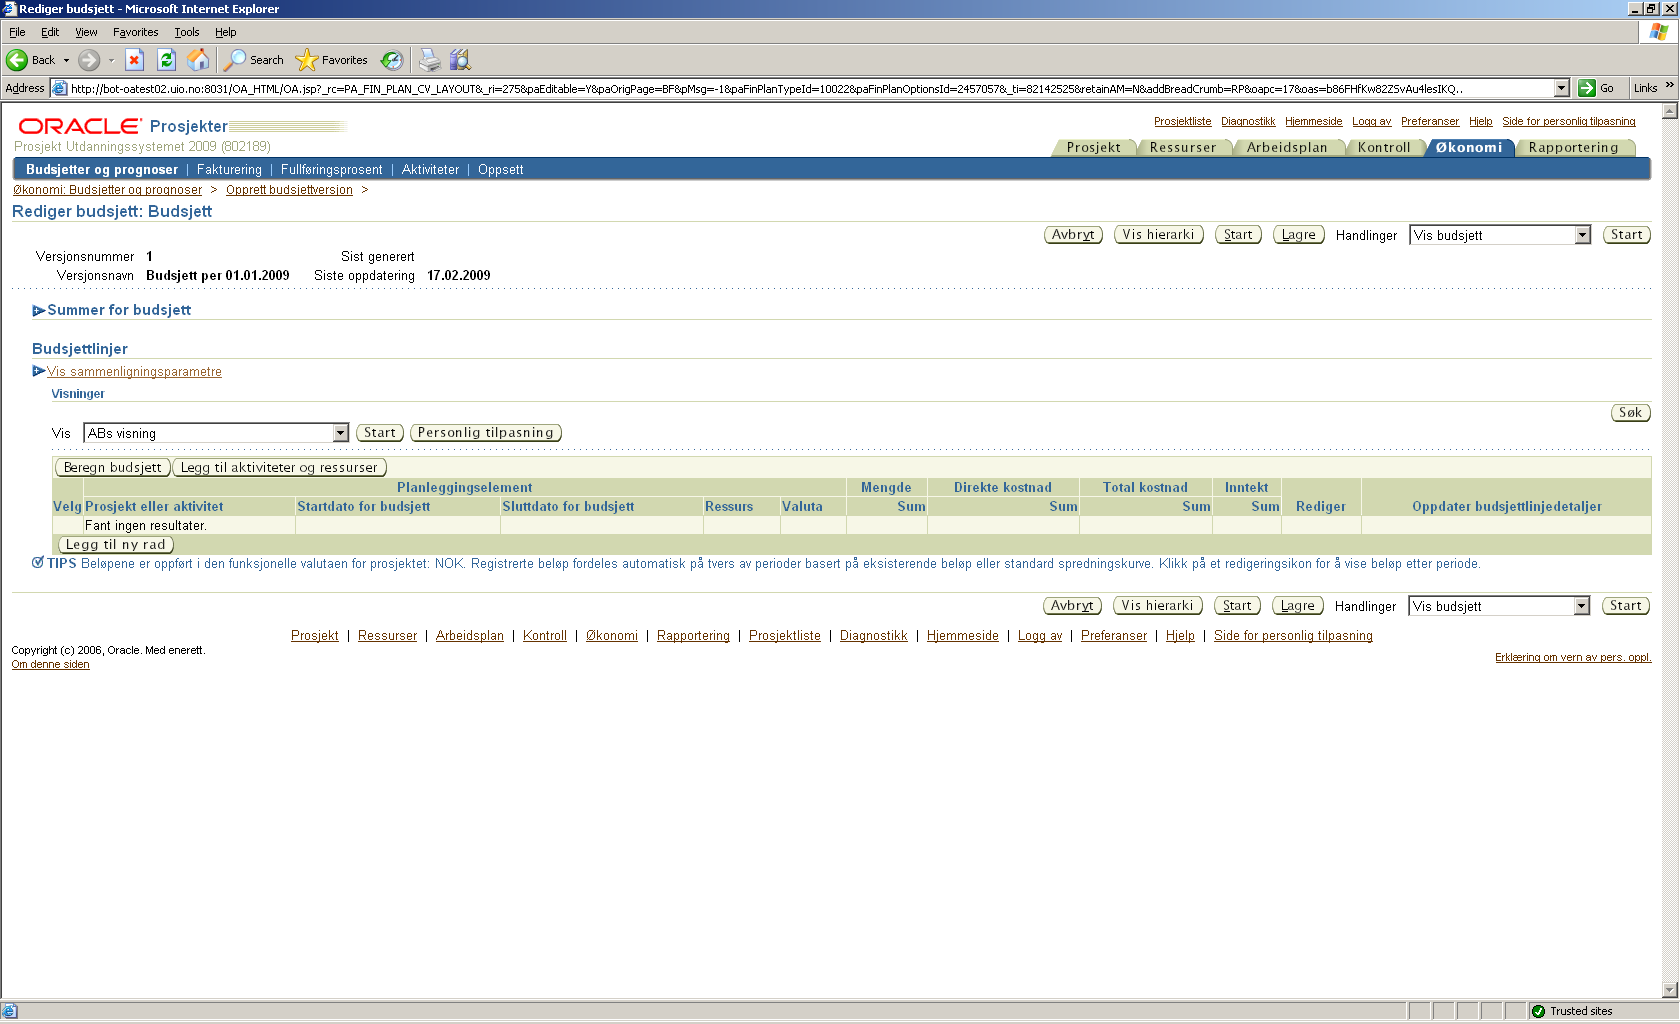The image size is (1680, 1024).
Task: Click the Windows flag logo icon
Action: tap(1659, 32)
